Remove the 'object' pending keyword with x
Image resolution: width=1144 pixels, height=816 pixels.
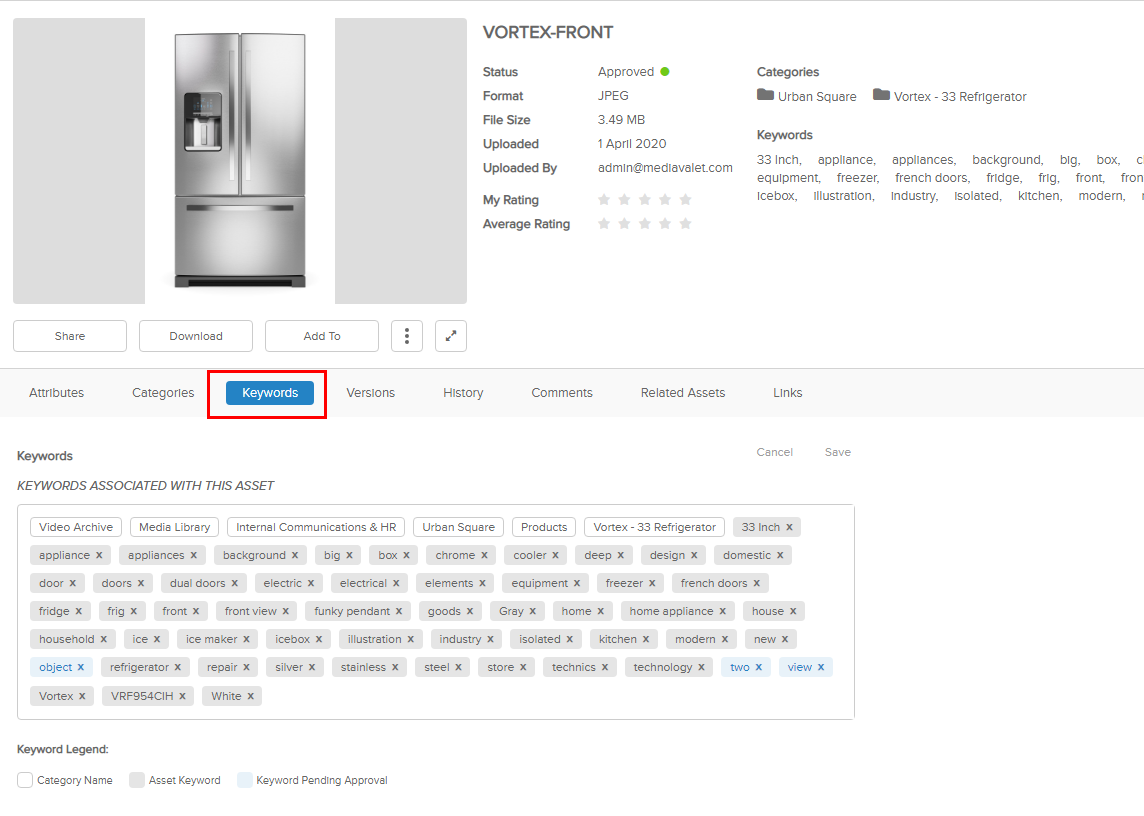tap(81, 667)
